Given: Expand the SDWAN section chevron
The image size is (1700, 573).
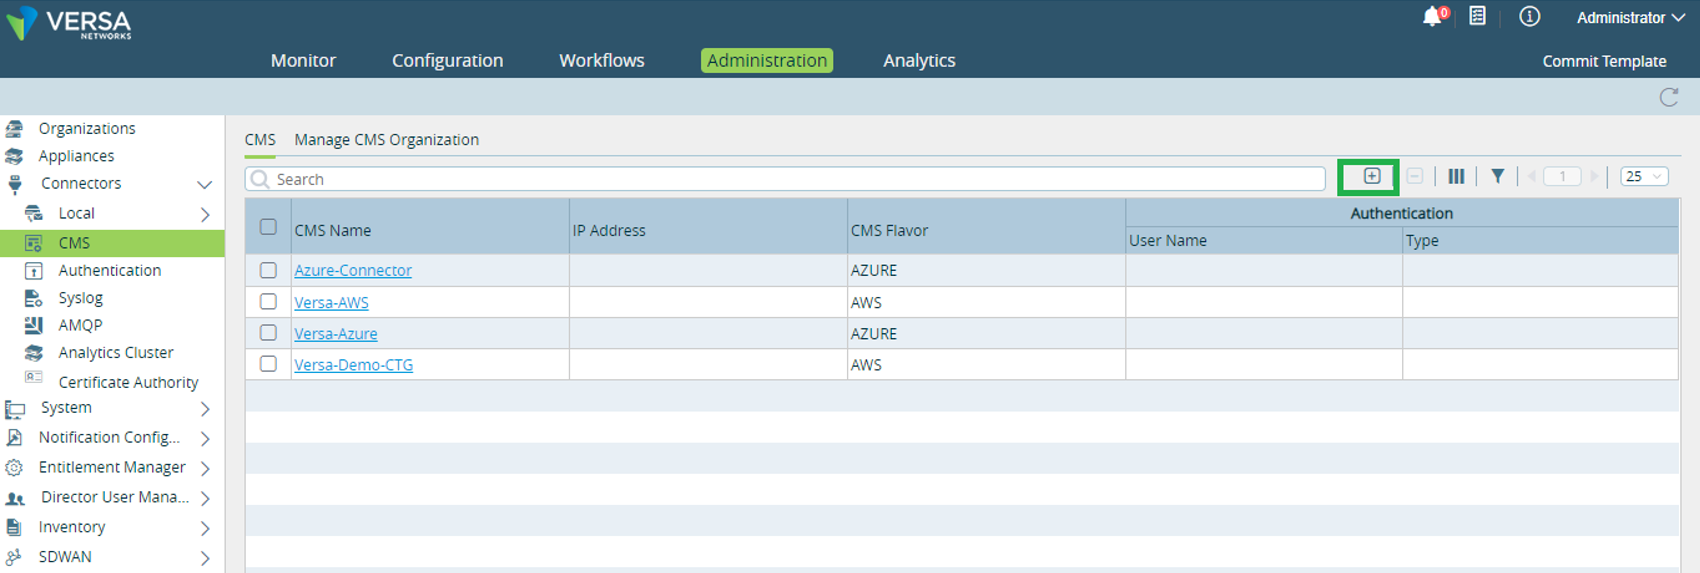Looking at the screenshot, I should (x=205, y=558).
